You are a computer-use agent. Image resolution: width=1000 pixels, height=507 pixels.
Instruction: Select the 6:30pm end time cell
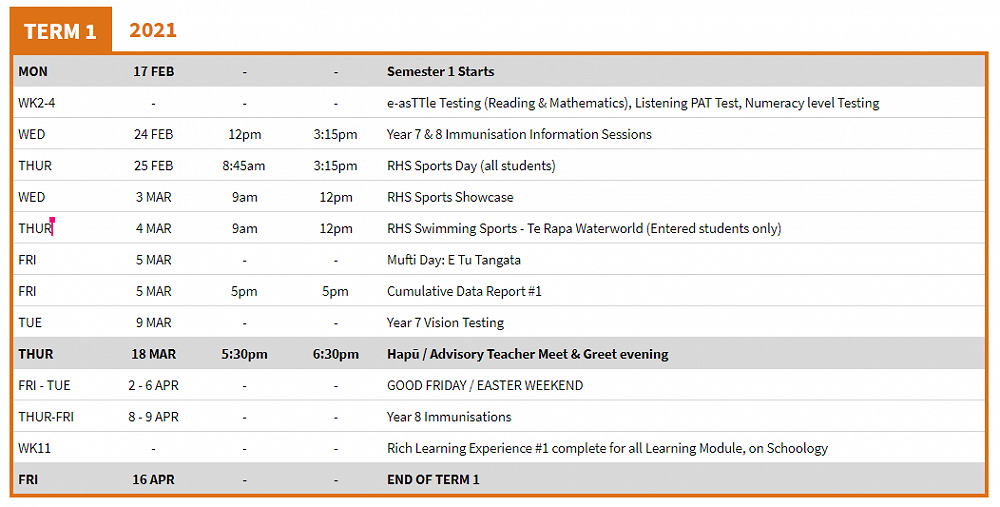pos(336,354)
